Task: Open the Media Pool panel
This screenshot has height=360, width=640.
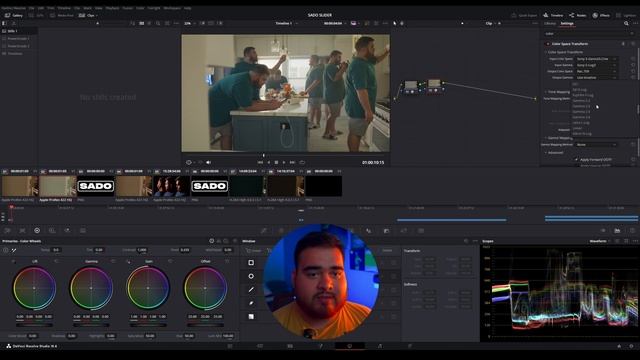Action: (x=61, y=16)
